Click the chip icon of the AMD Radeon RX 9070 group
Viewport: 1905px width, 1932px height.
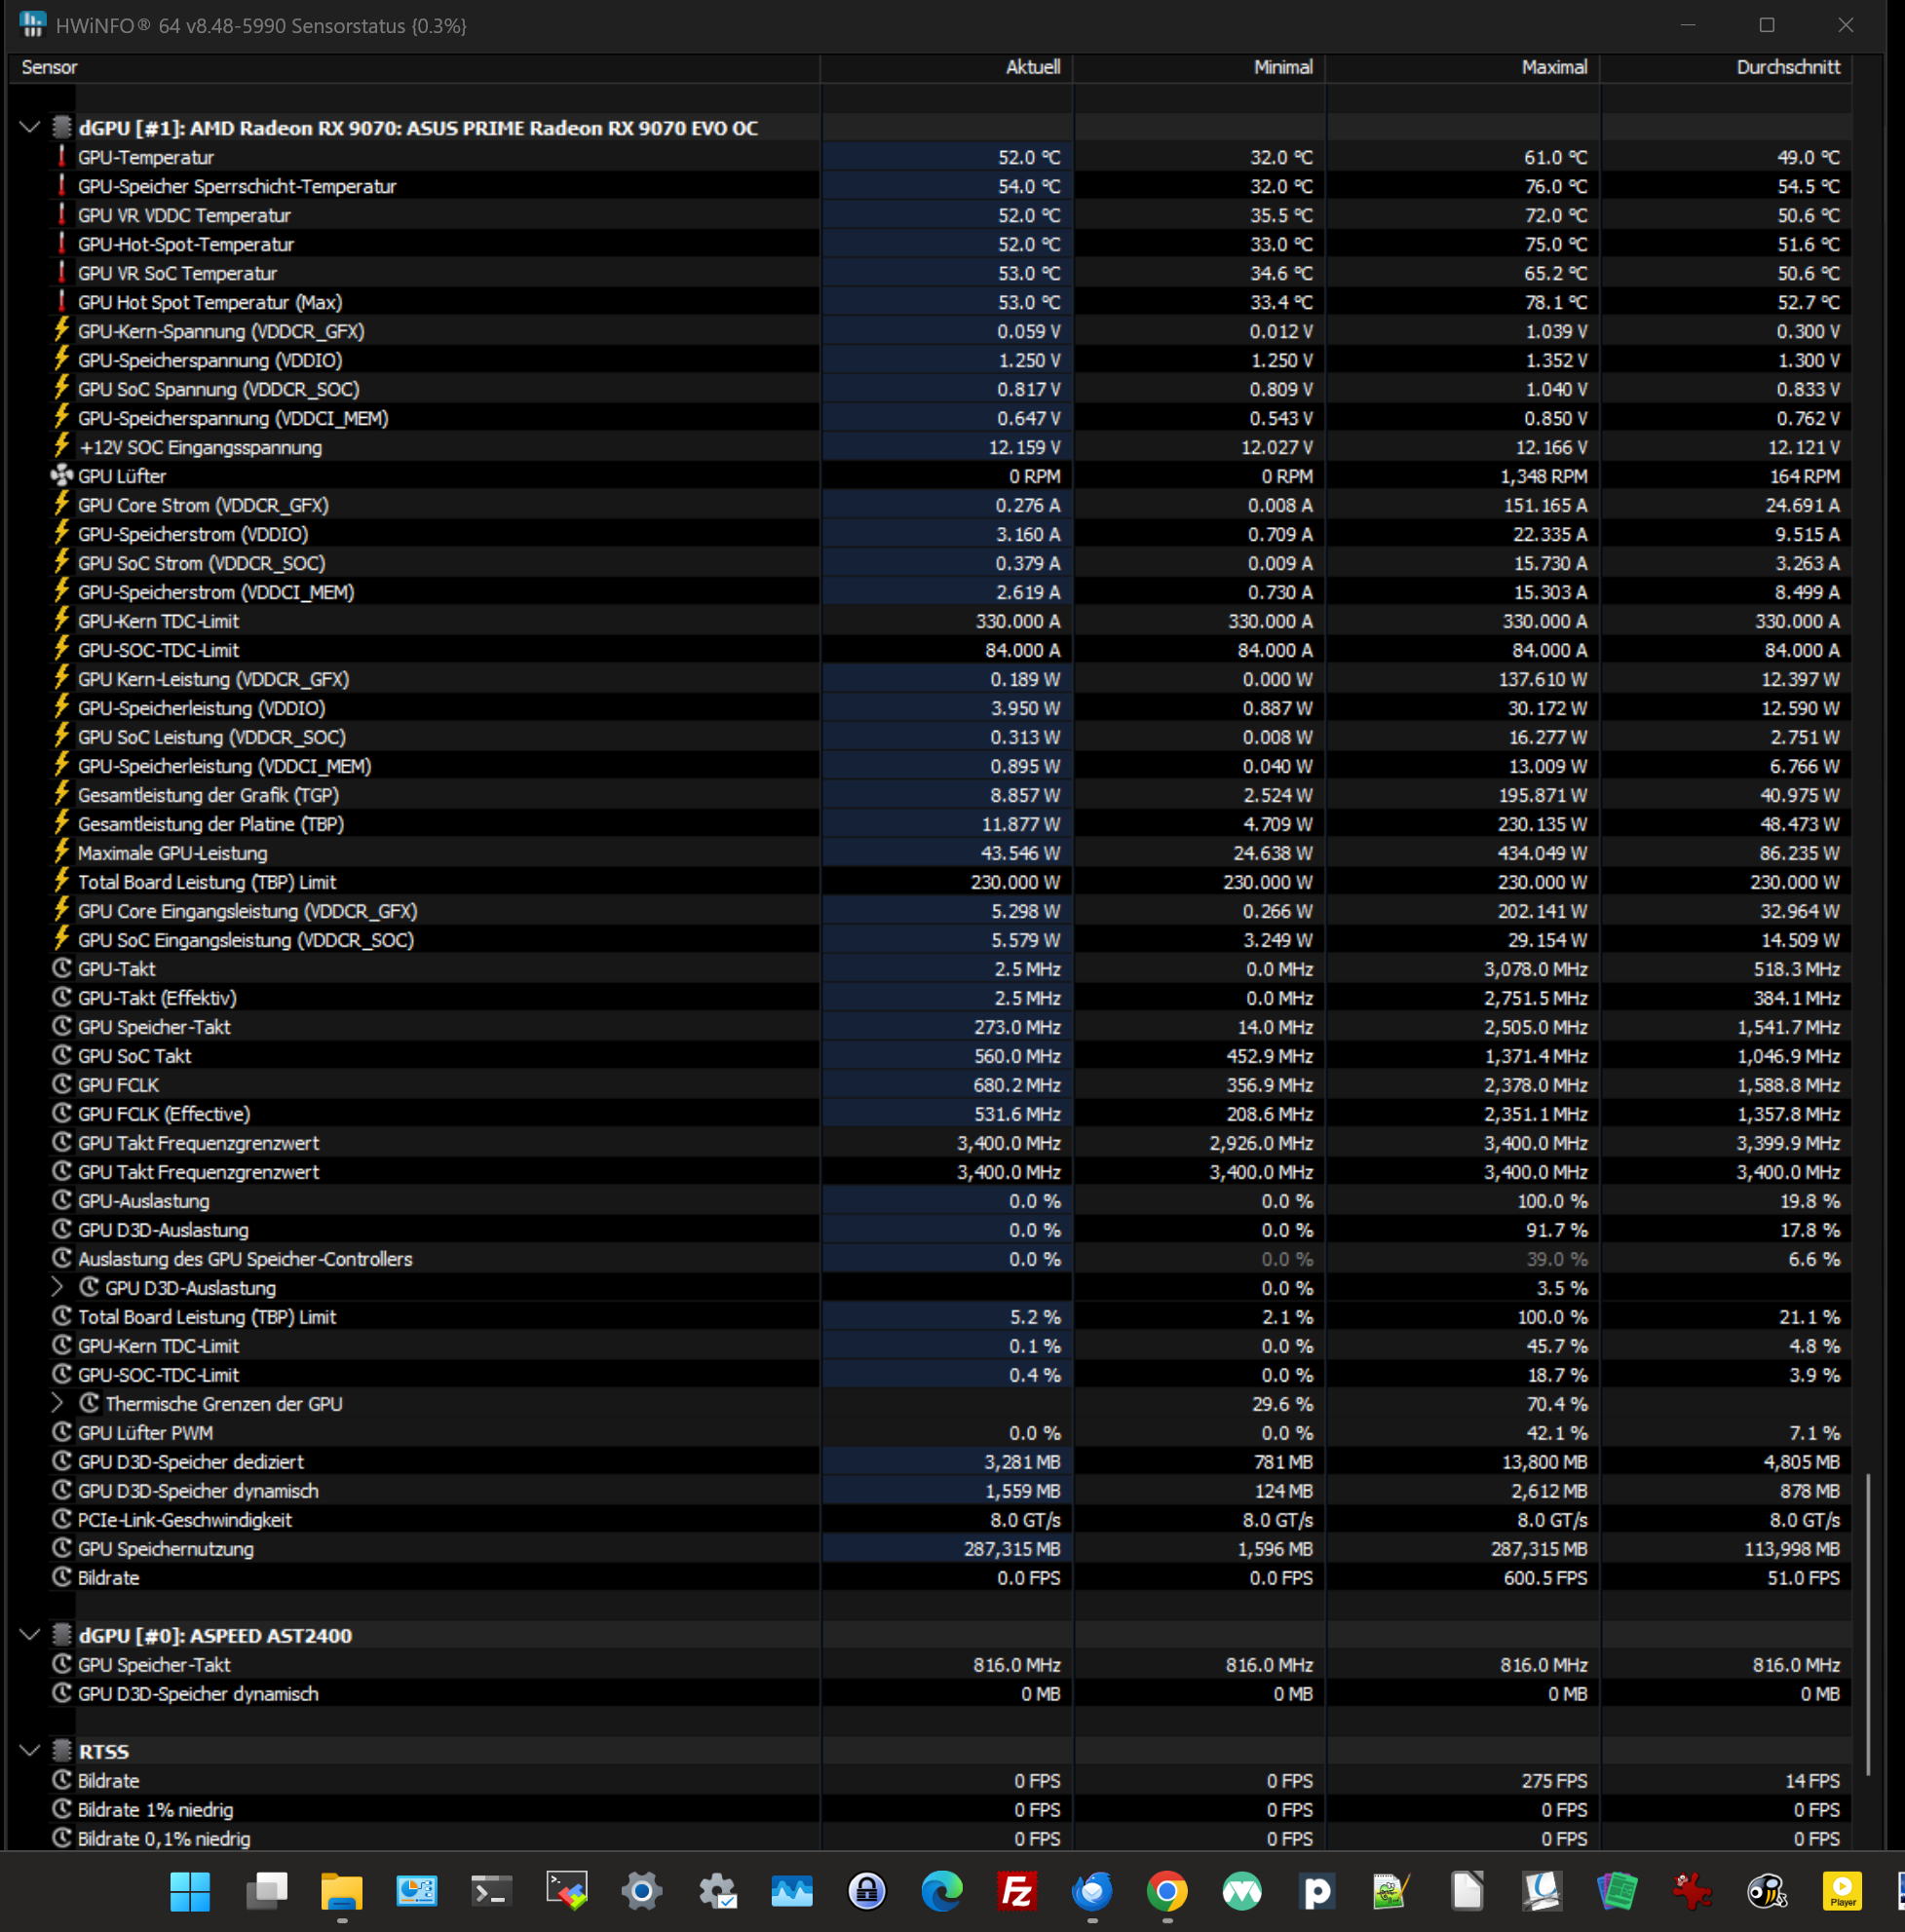point(62,127)
